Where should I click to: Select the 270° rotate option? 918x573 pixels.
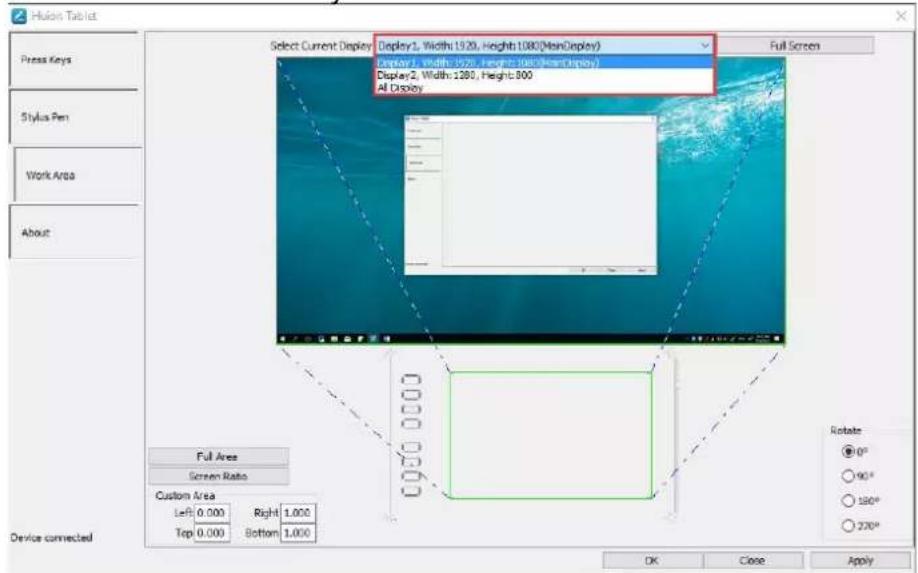[x=848, y=525]
